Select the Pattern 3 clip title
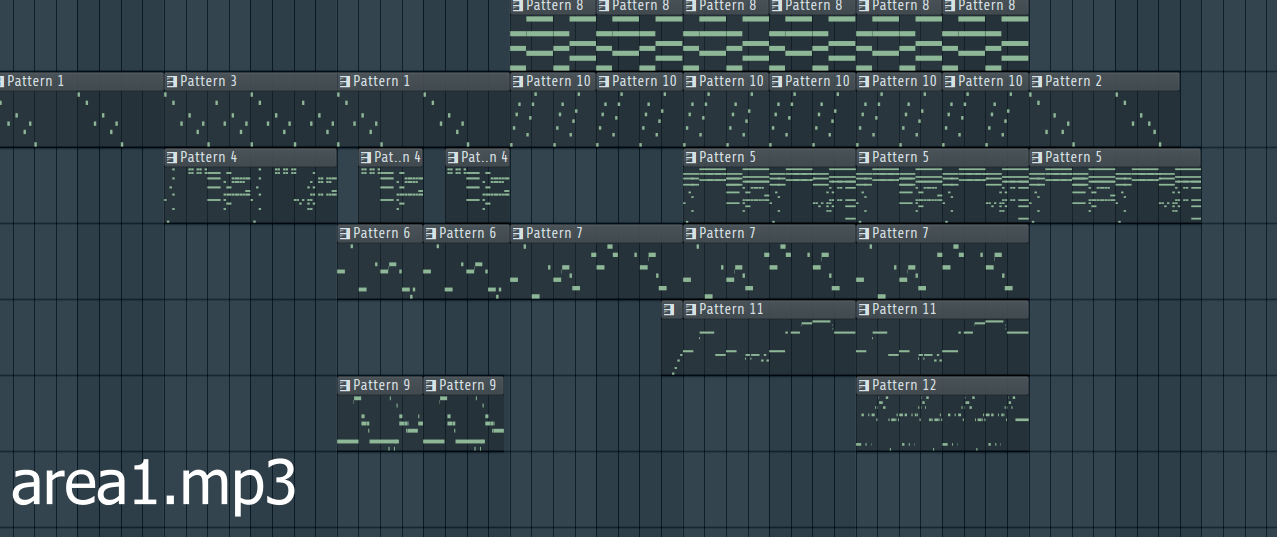This screenshot has height=537, width=1277. point(209,81)
